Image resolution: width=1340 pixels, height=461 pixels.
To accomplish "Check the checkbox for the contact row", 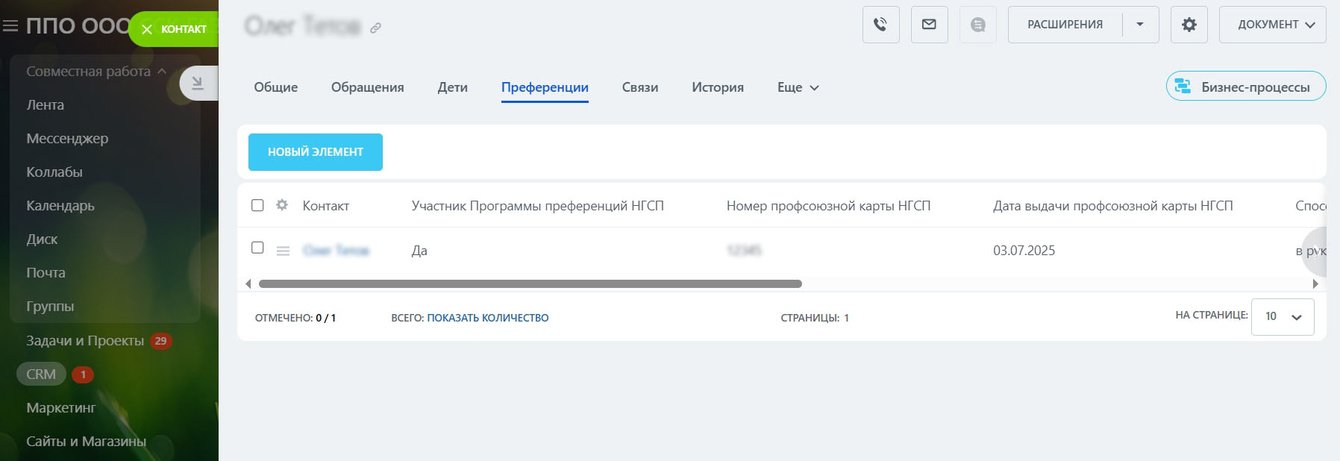I will [257, 248].
